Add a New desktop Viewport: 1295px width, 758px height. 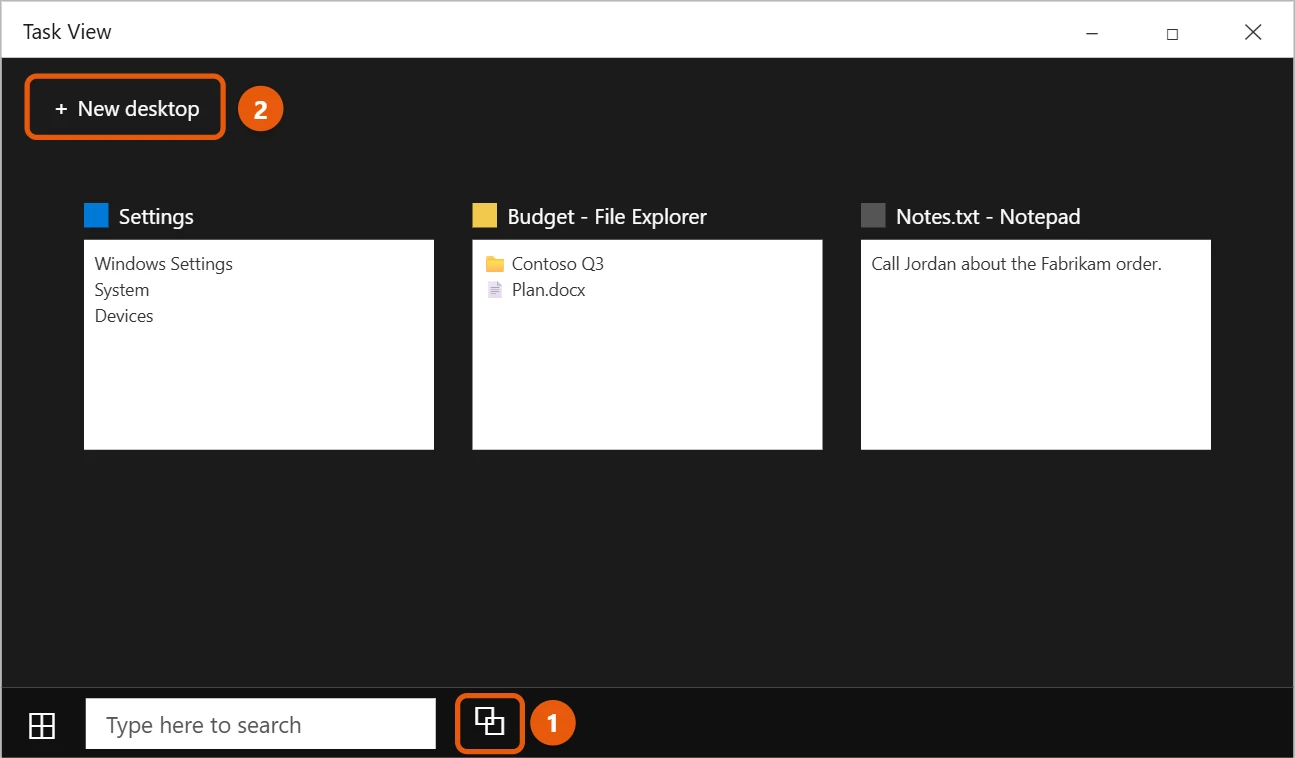tap(126, 109)
